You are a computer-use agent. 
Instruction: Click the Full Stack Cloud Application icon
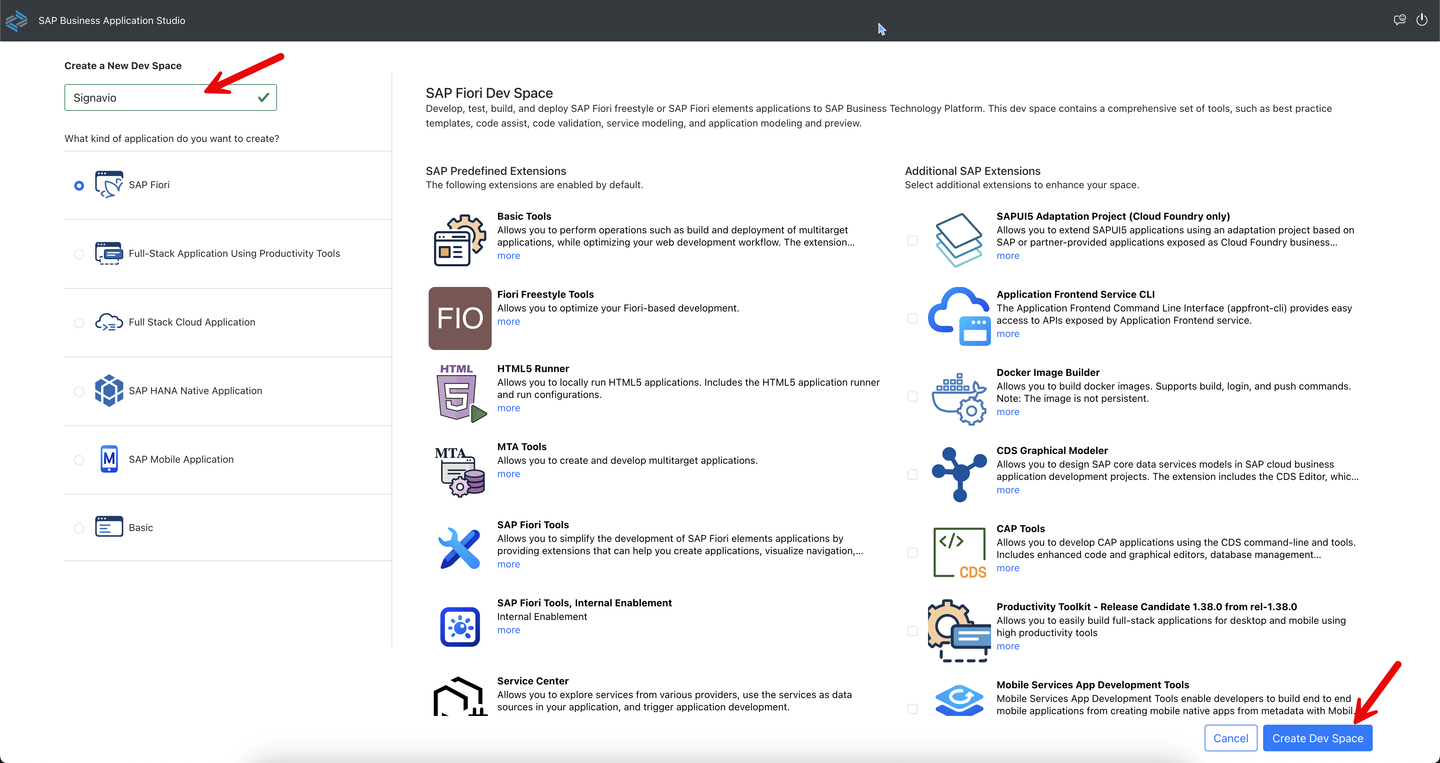(x=109, y=322)
